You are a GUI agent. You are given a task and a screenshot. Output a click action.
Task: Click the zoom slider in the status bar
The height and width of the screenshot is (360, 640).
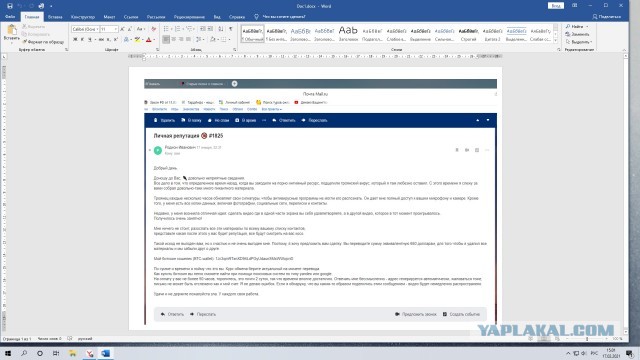tap(587, 339)
